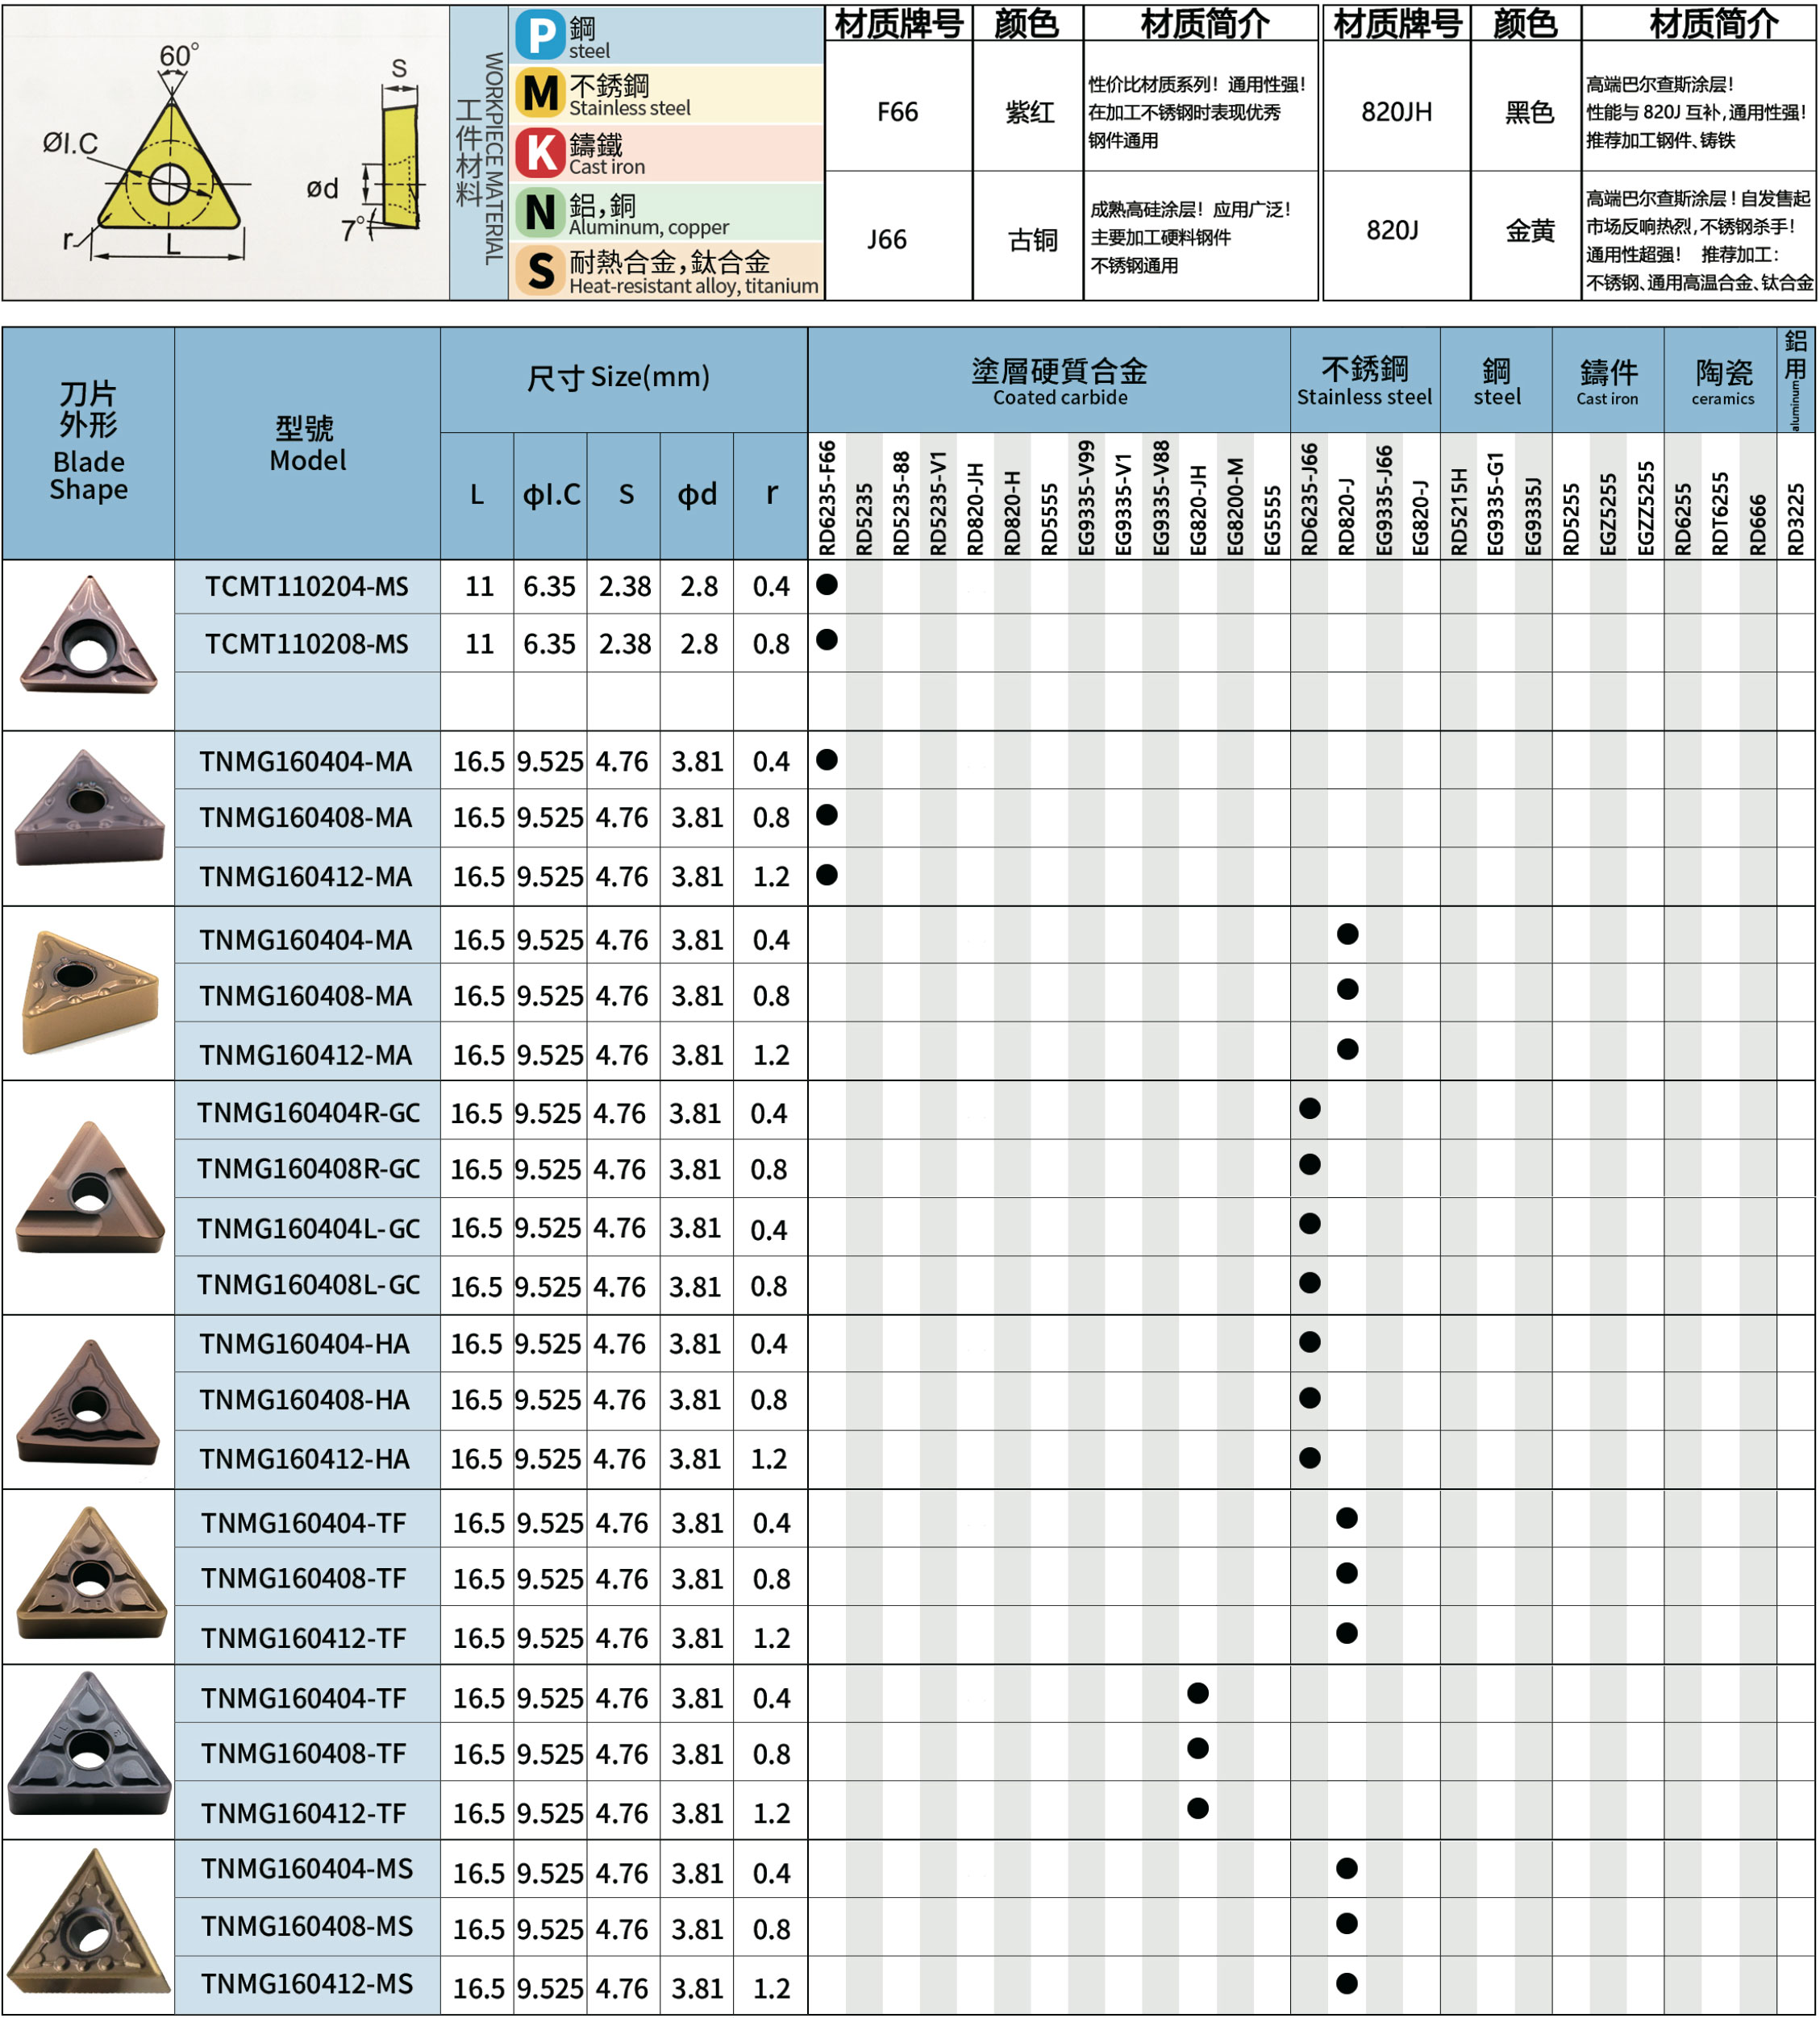Viewport: 1820px width, 2018px height.
Task: Click the red K cast iron icon
Action: pyautogui.click(x=541, y=153)
